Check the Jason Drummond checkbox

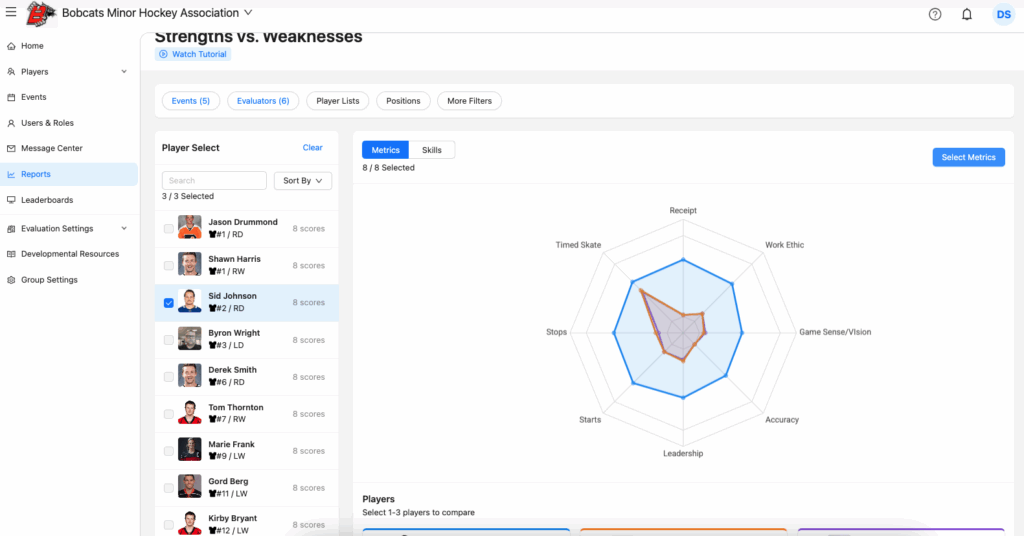point(168,229)
